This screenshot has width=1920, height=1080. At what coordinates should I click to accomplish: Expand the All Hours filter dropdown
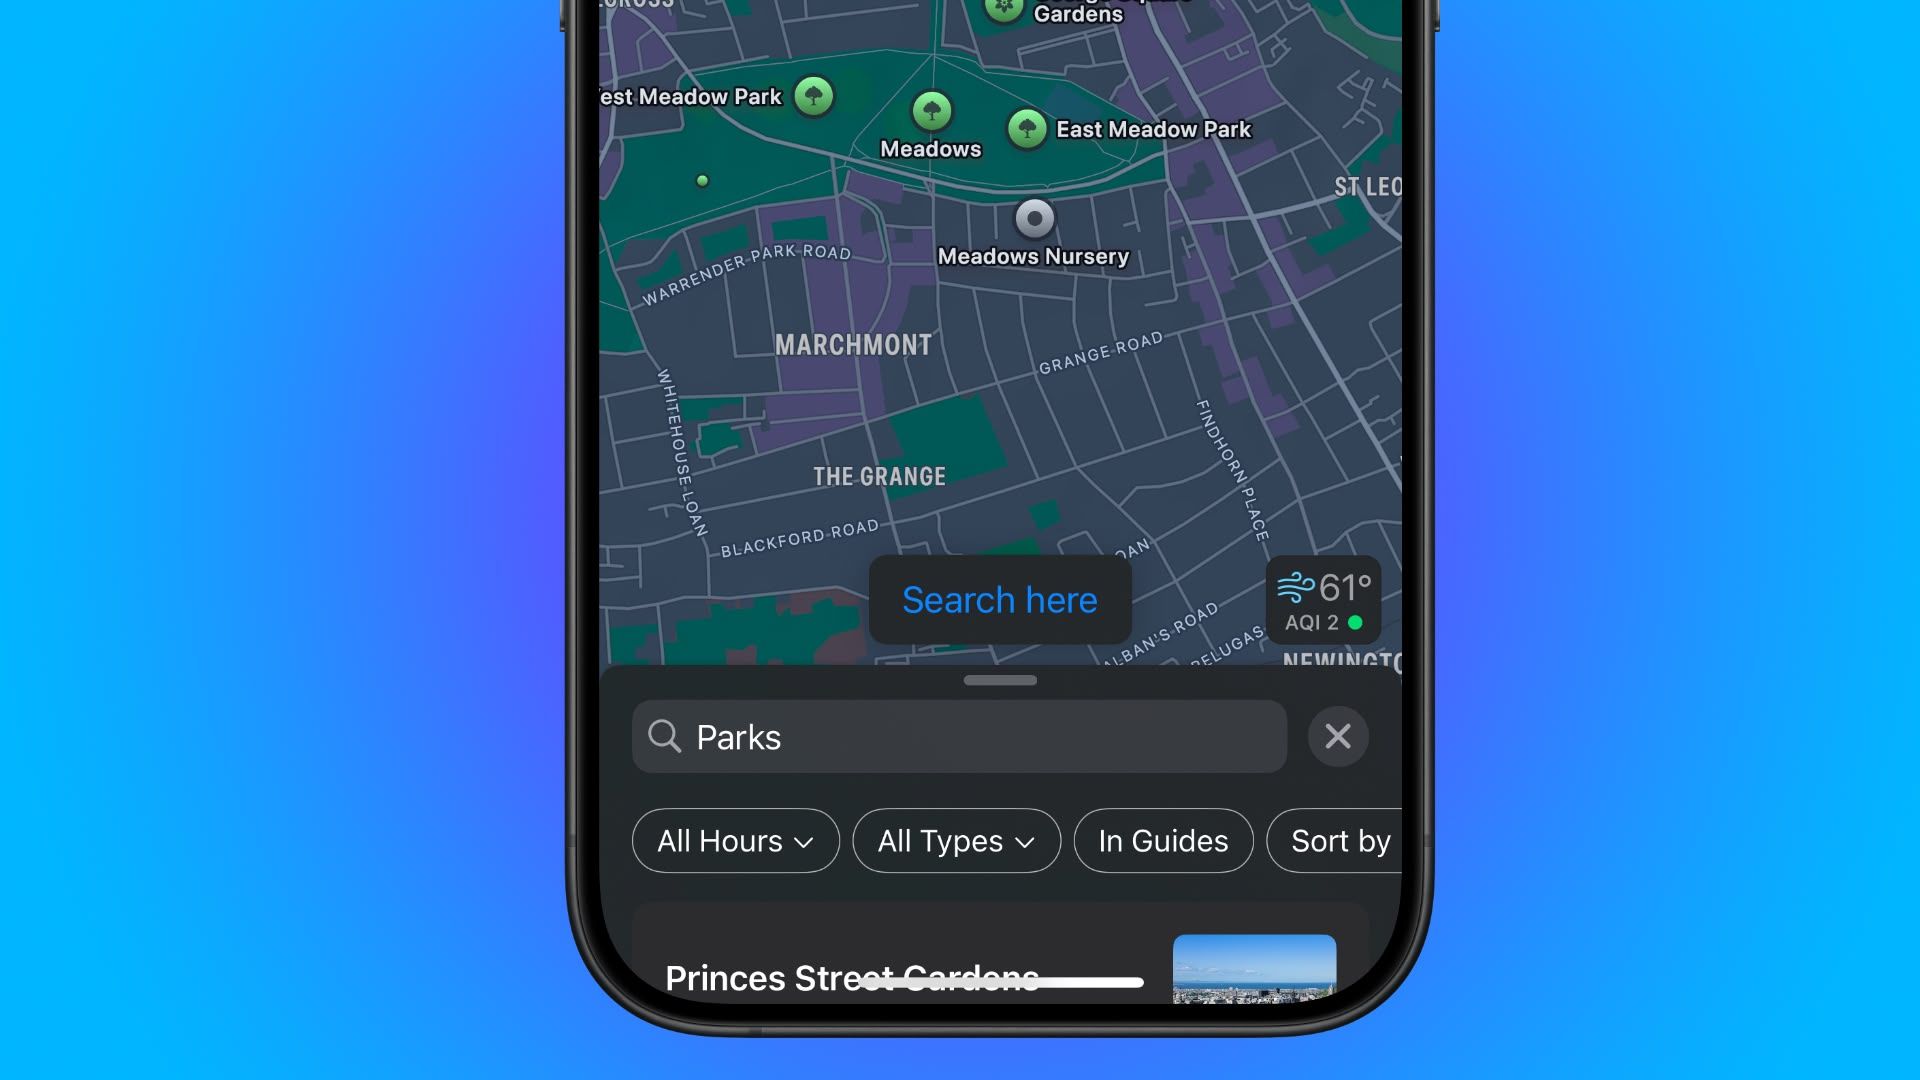click(735, 839)
